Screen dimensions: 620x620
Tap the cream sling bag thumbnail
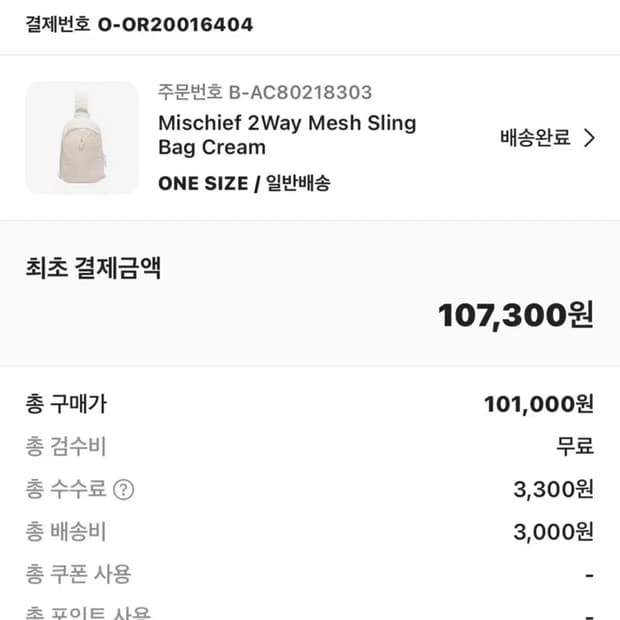tap(82, 138)
